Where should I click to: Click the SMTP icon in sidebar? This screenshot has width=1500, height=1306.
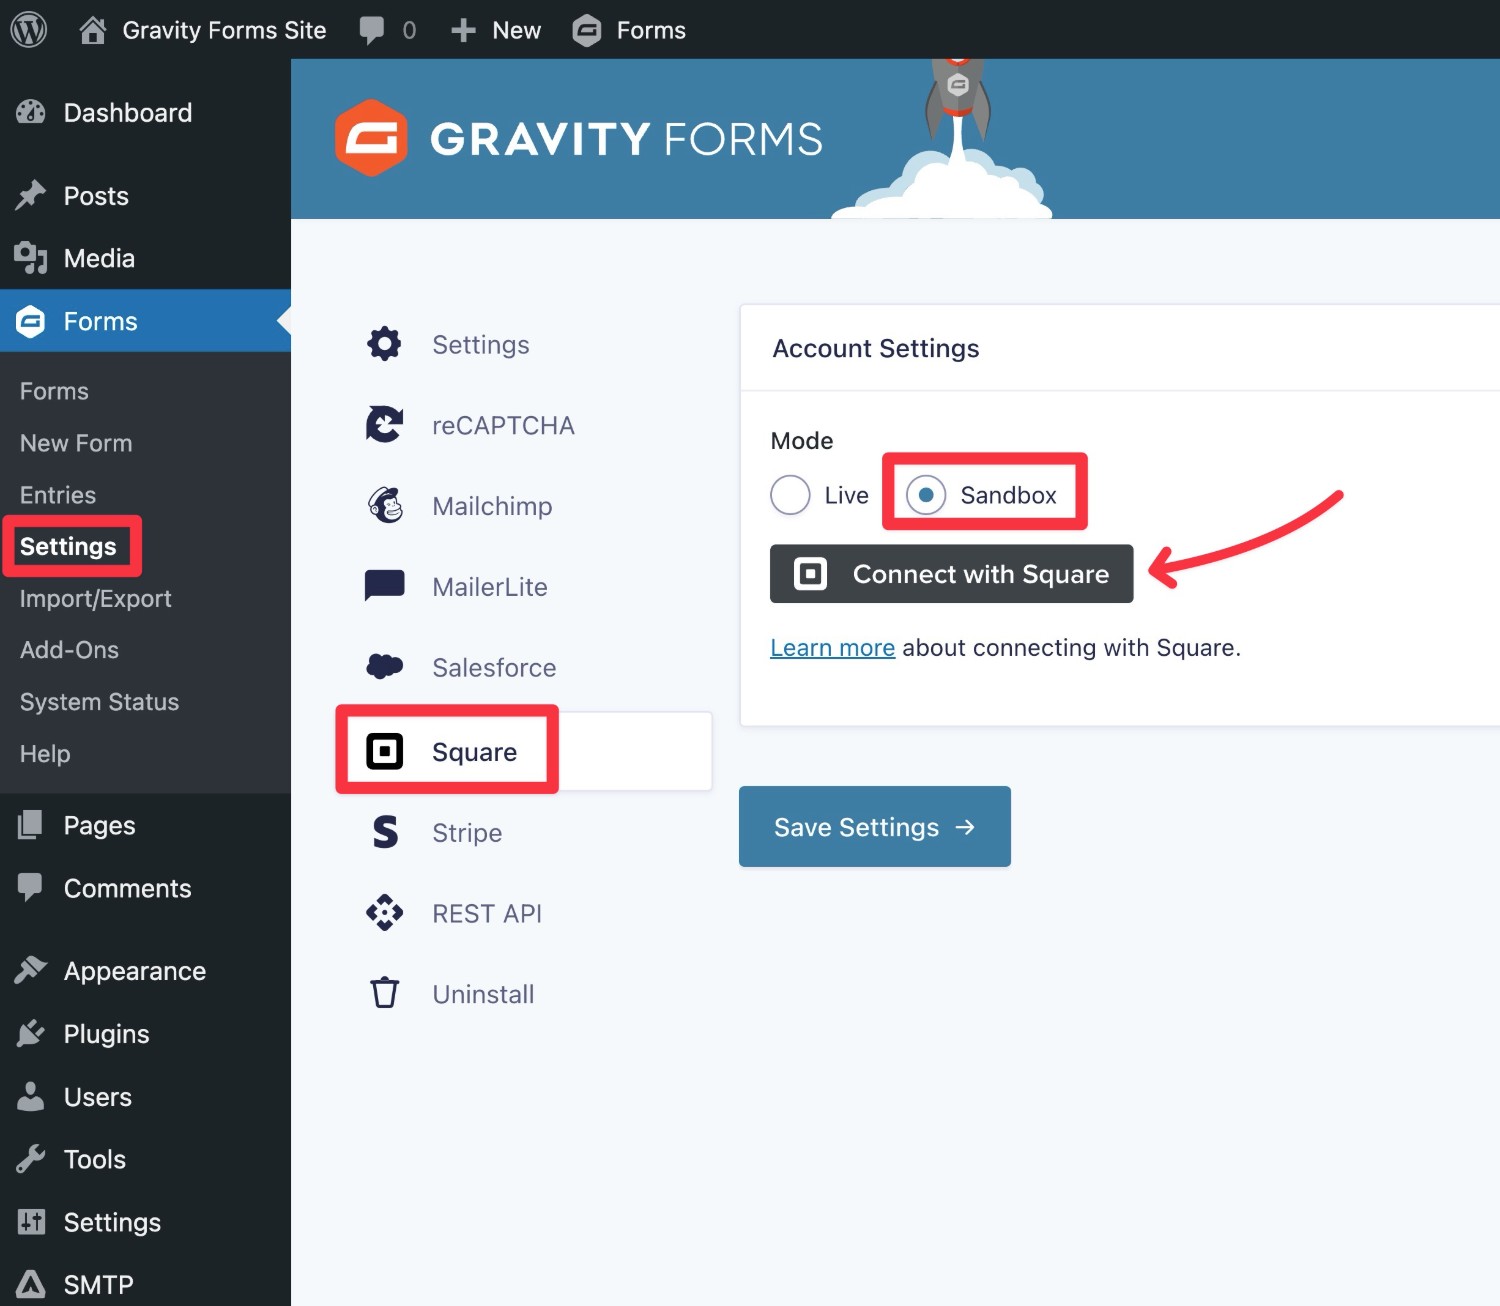point(31,1284)
